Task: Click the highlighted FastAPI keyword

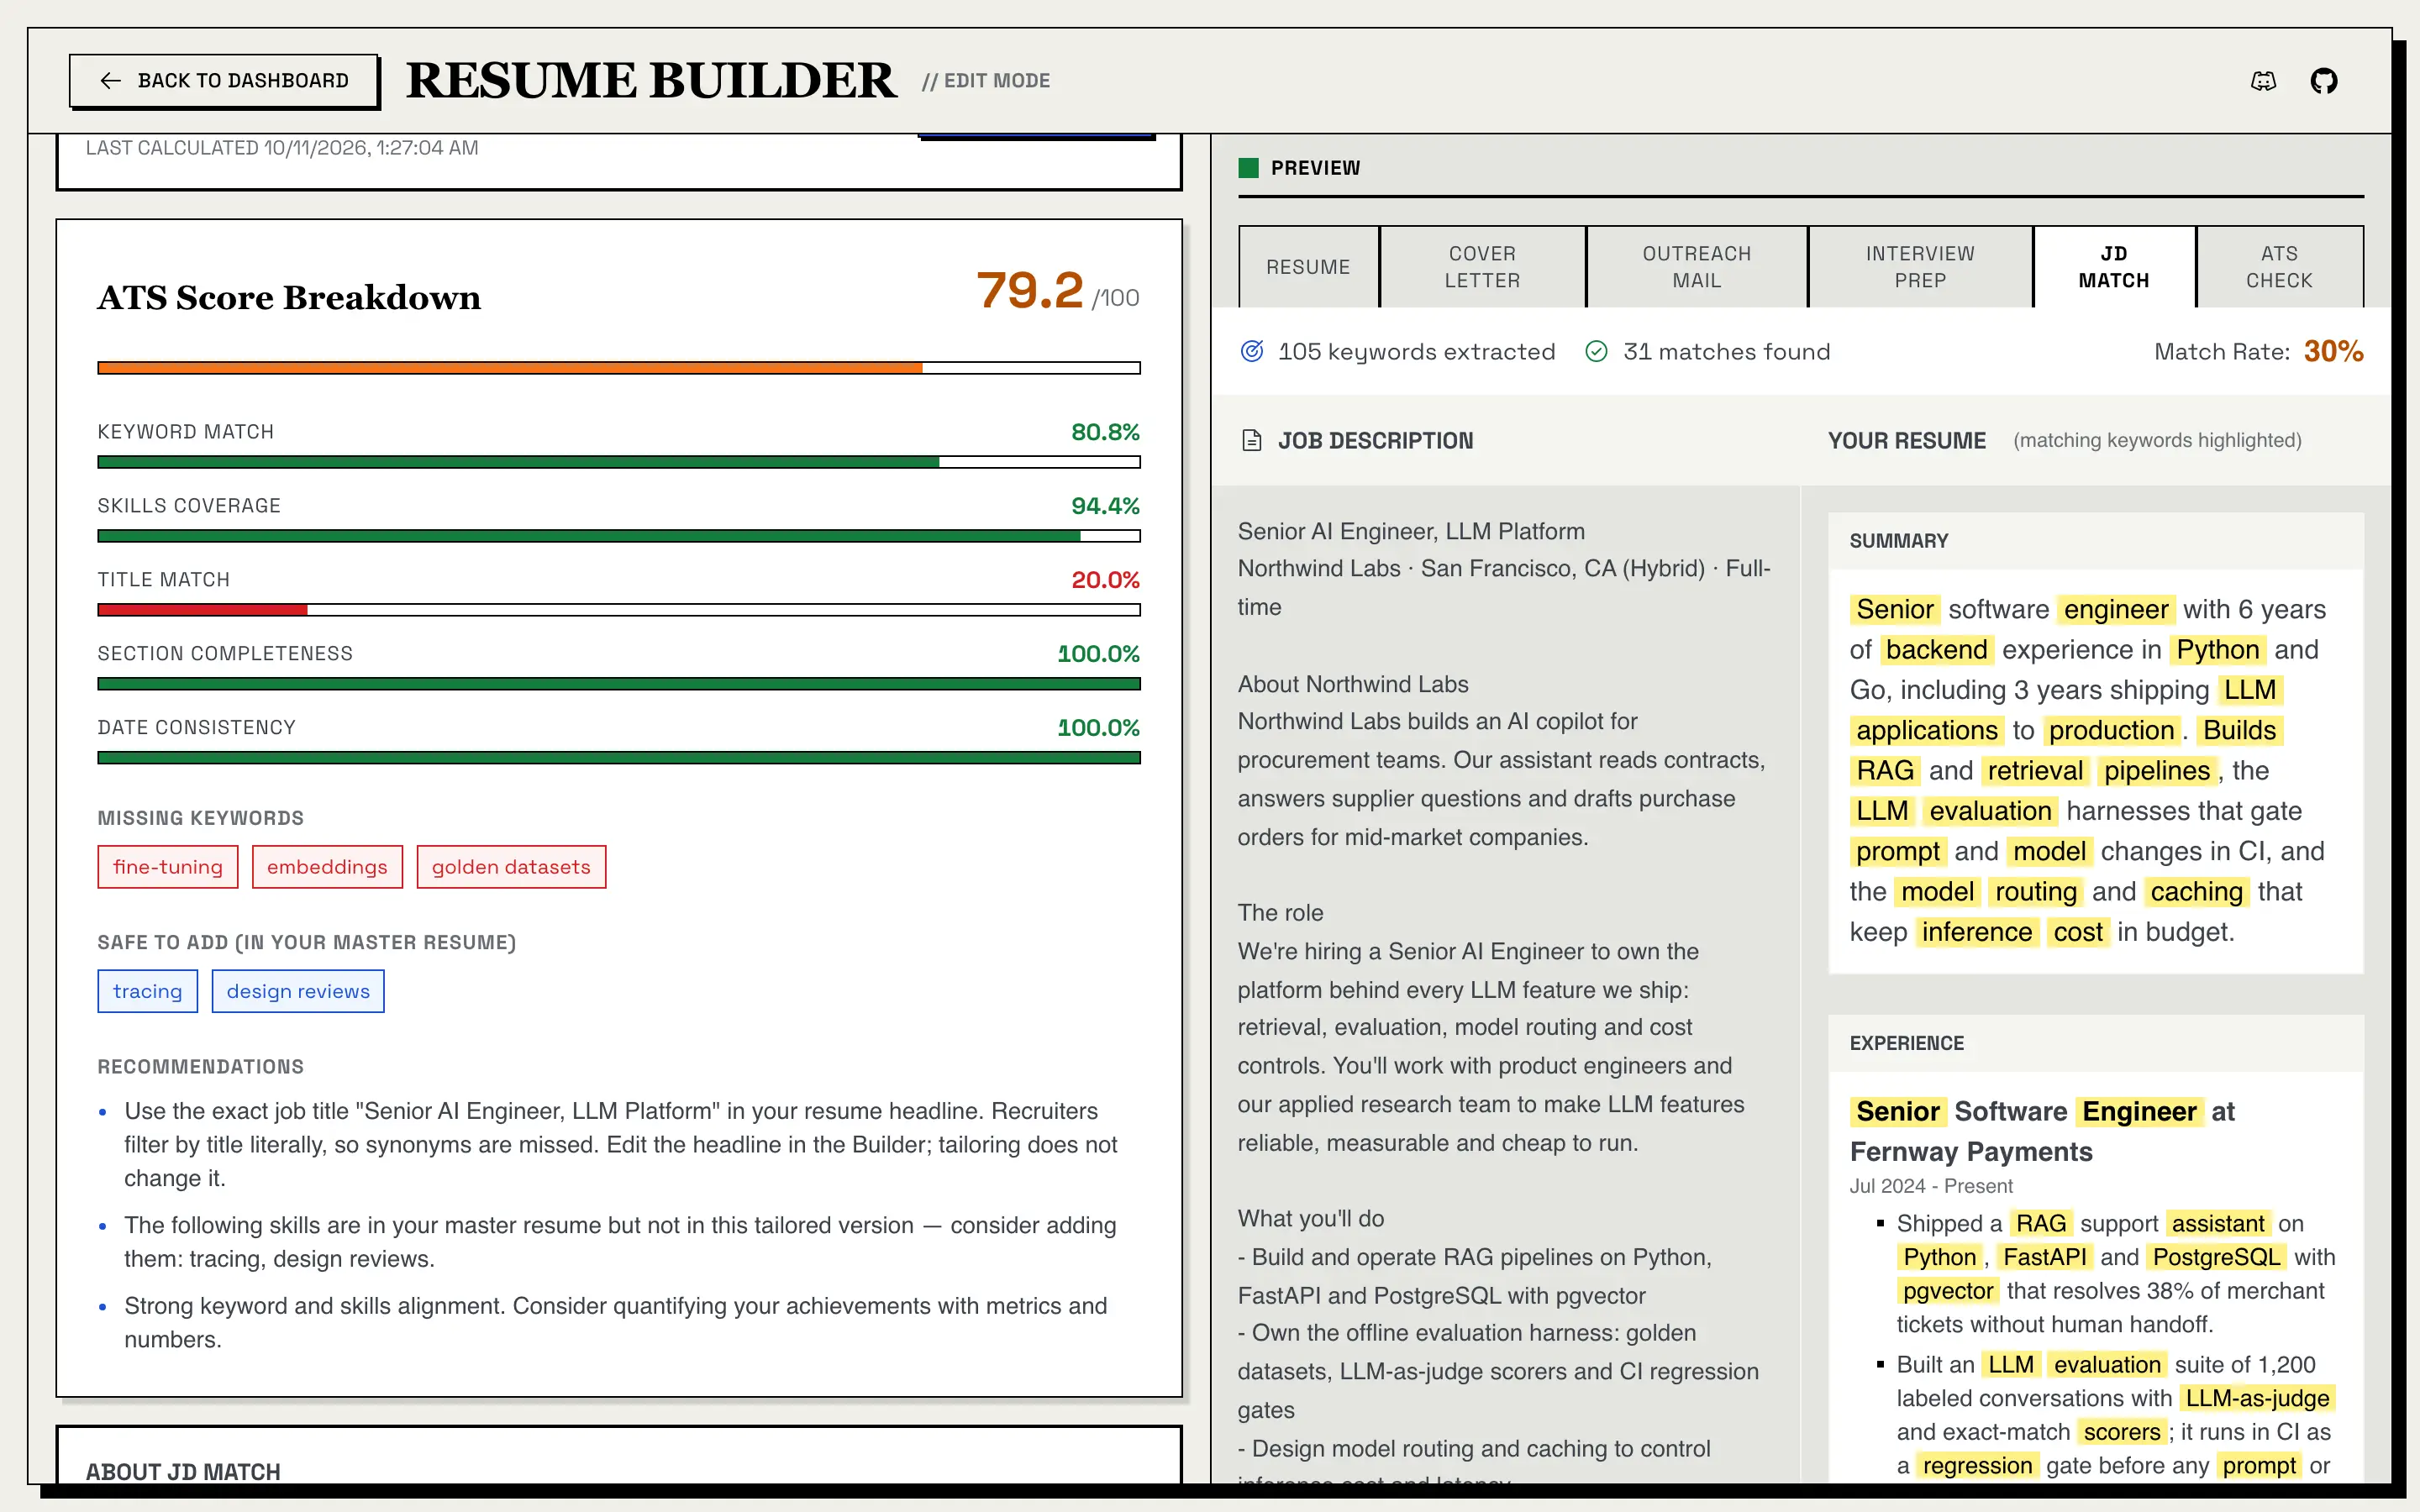Action: click(2045, 1257)
